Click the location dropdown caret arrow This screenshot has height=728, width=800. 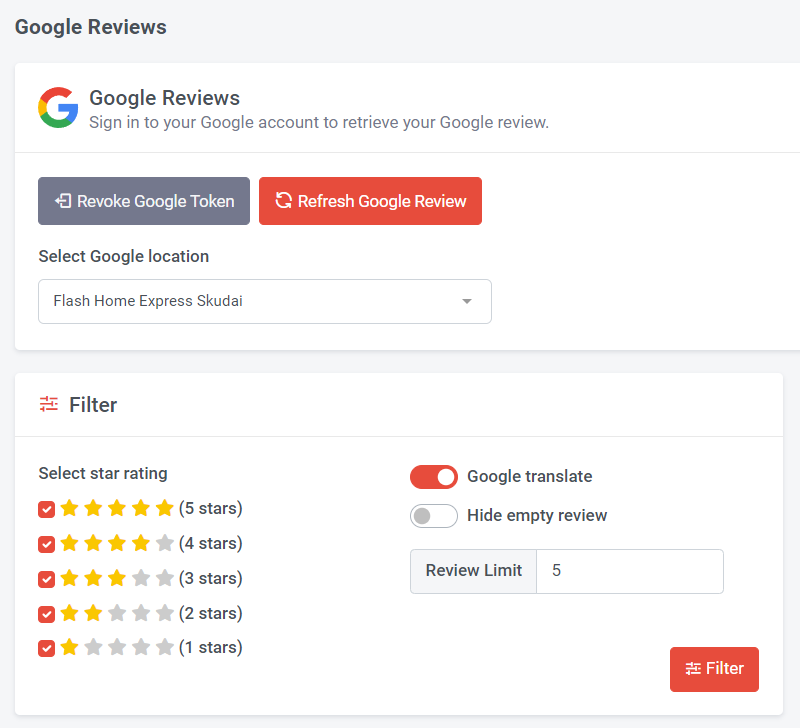pos(466,302)
